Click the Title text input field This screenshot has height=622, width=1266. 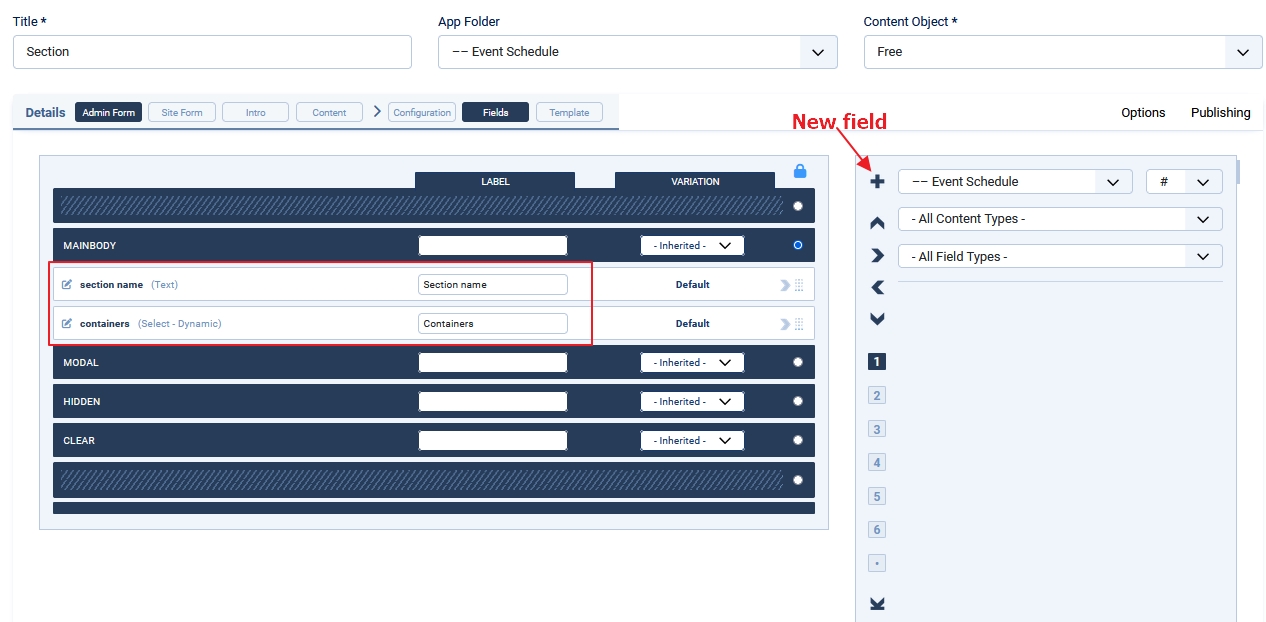212,52
